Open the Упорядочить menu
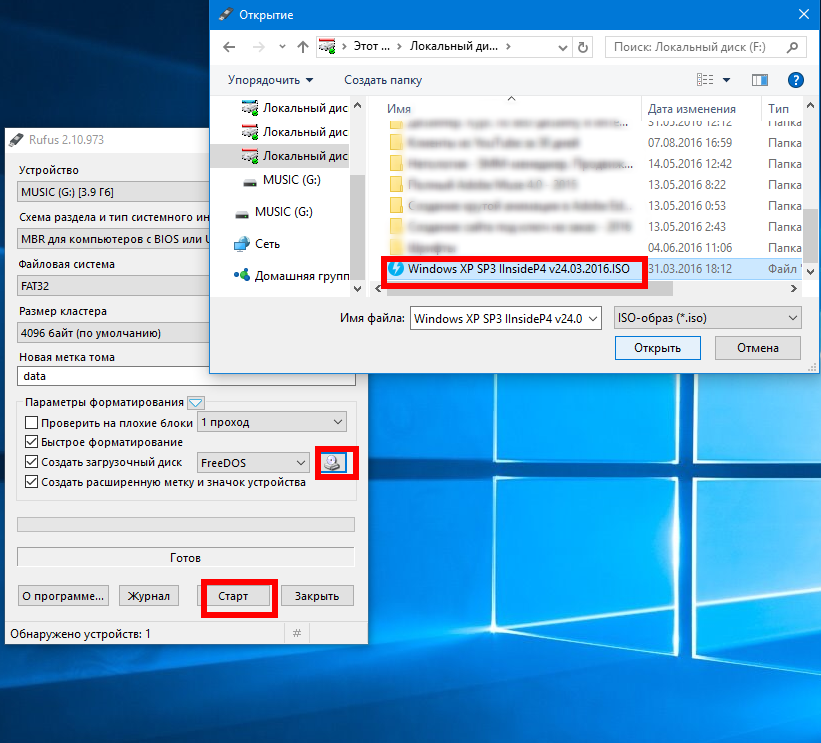This screenshot has width=821, height=743. (x=270, y=80)
